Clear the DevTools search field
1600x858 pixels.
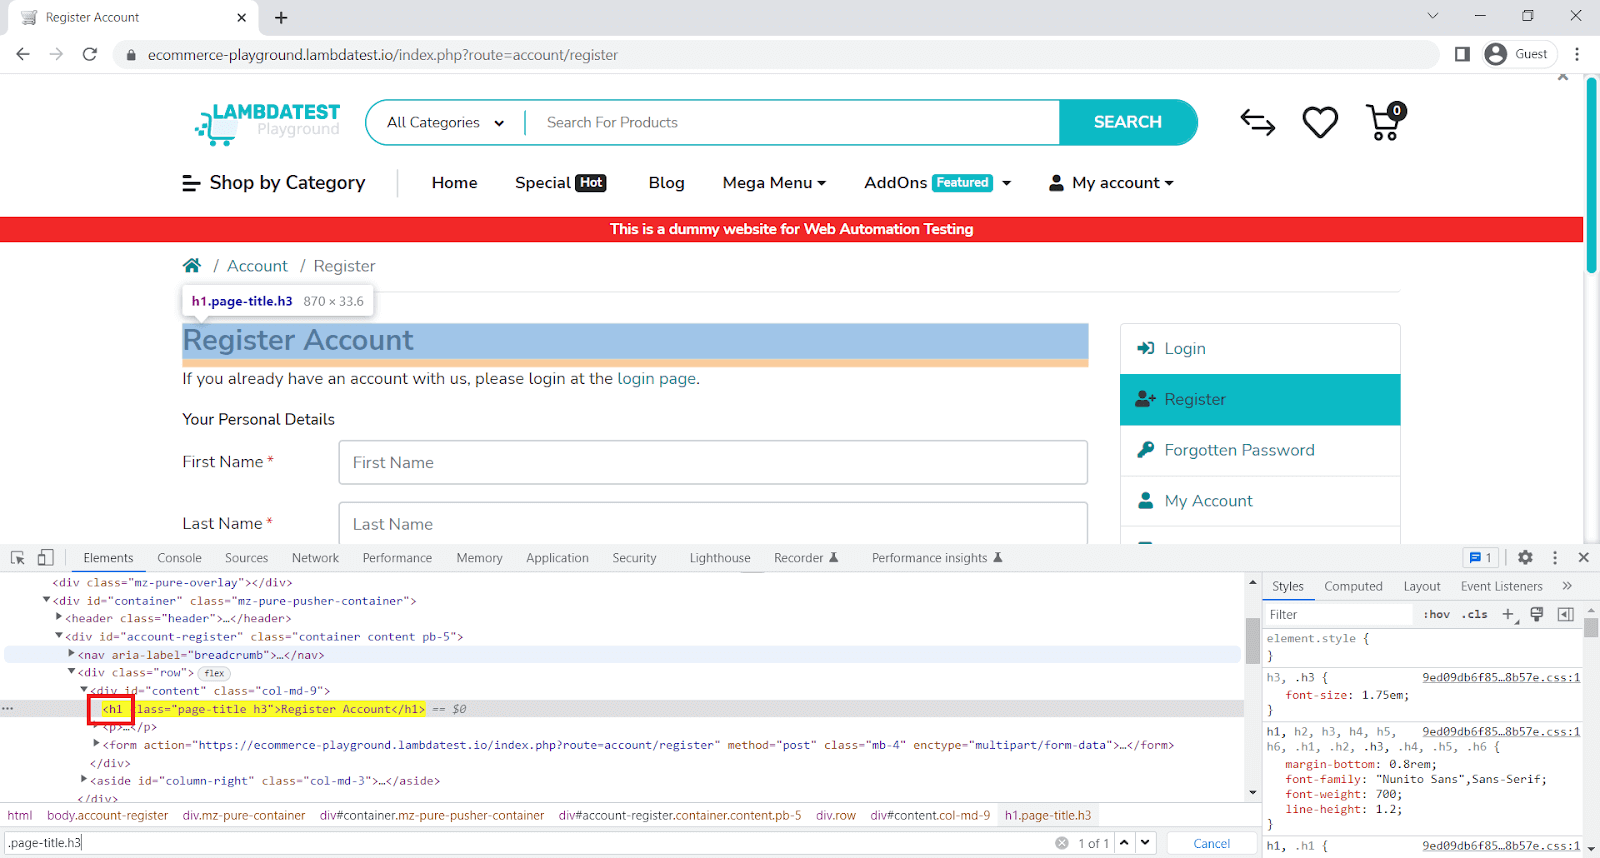1061,843
